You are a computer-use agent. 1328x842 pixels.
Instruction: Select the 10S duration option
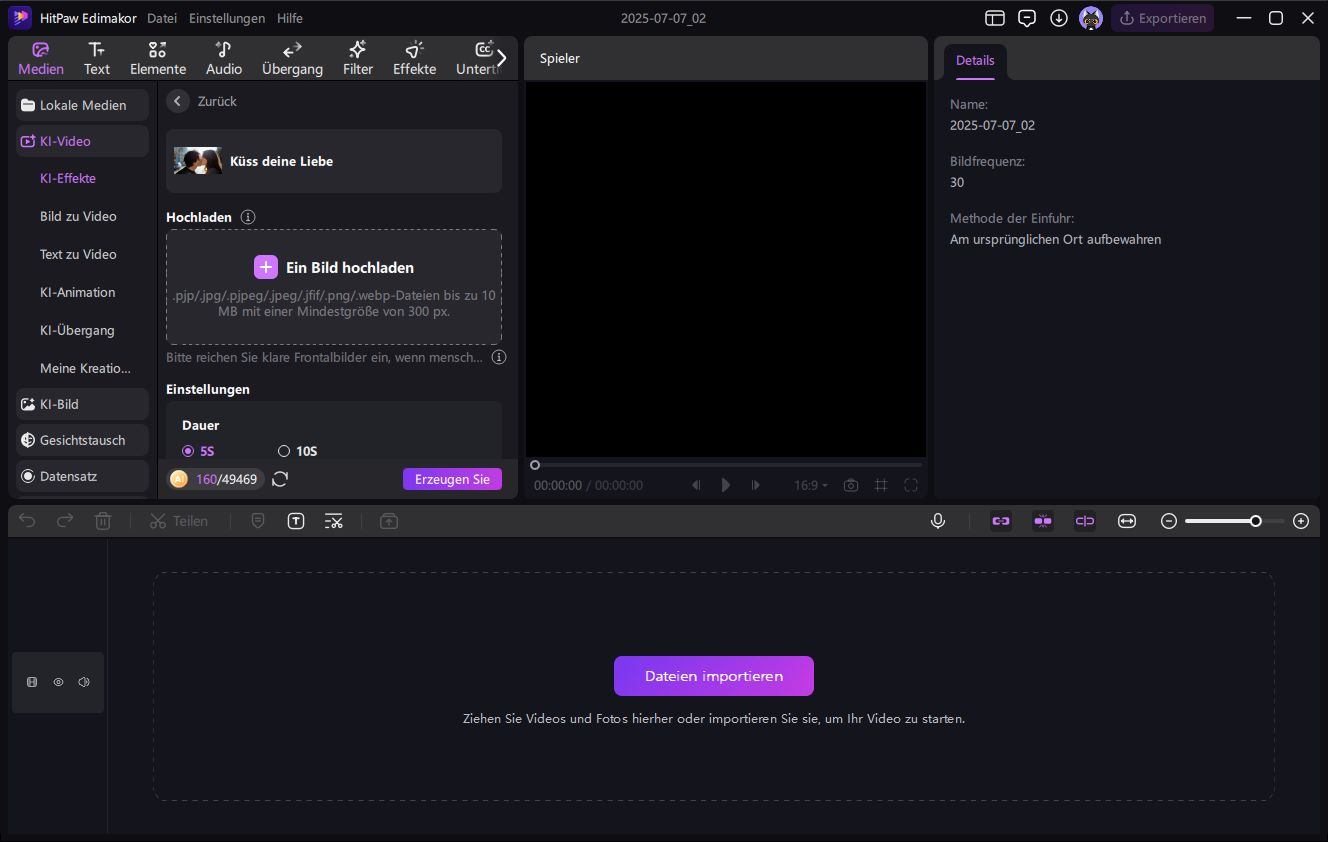[284, 451]
